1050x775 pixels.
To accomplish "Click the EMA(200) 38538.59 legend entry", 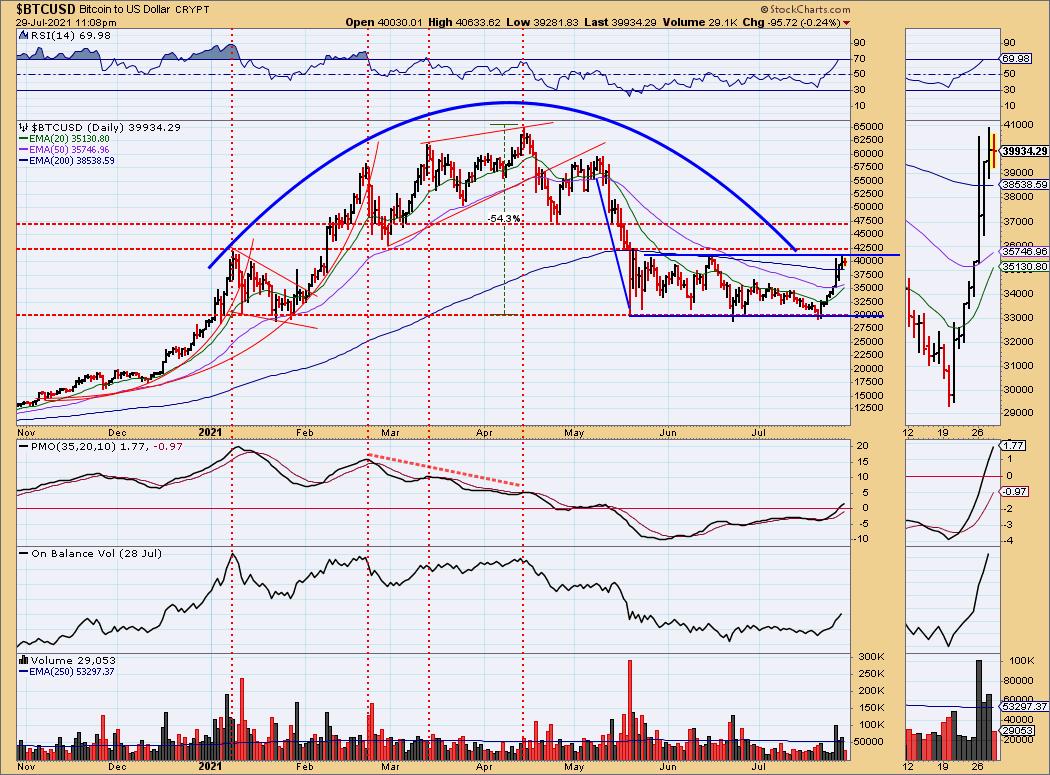I will pos(66,161).
